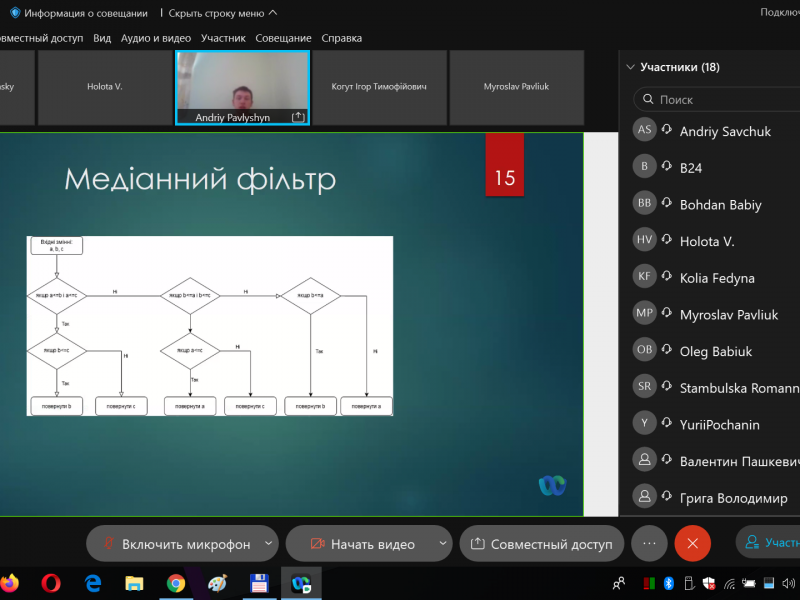This screenshot has width=800, height=600.
Task: Collapse the Участники (18) panel header
Action: (x=630, y=68)
